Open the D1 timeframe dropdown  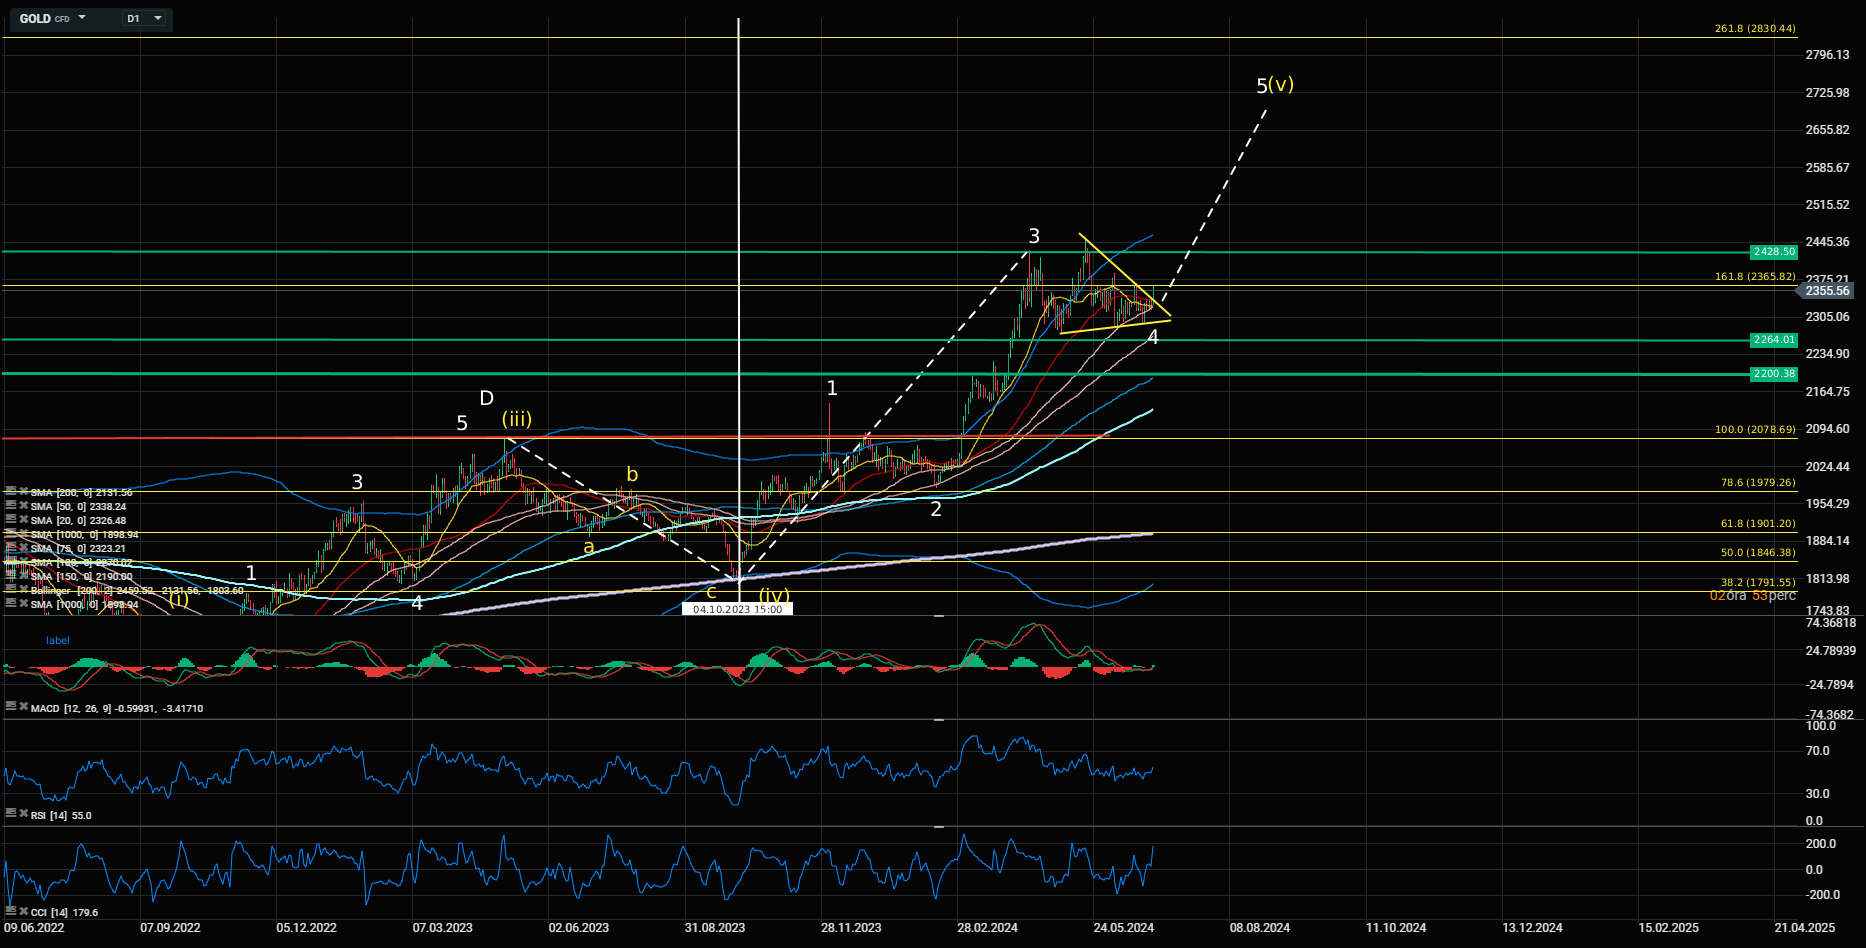[x=158, y=18]
